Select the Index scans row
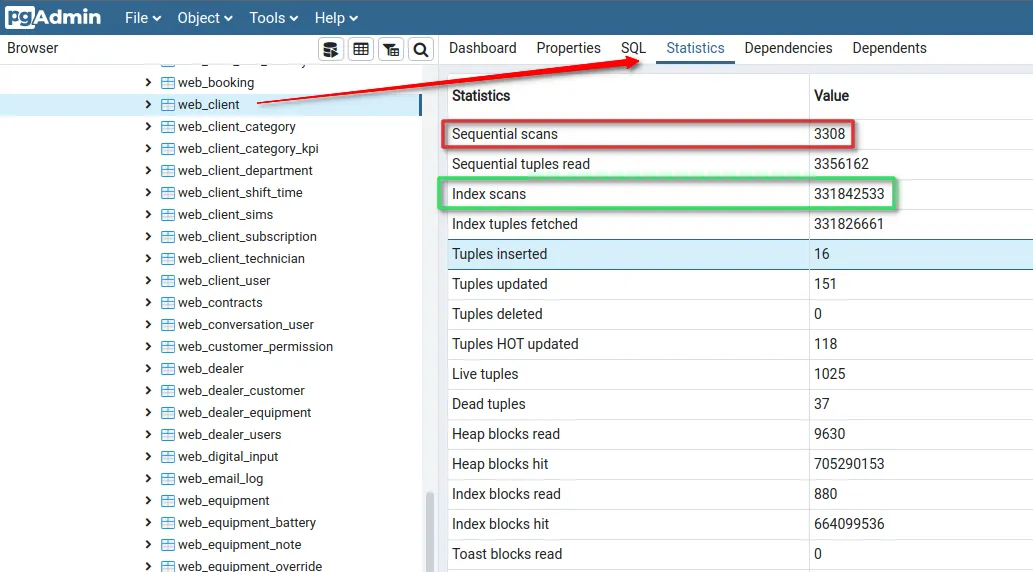 (x=740, y=194)
